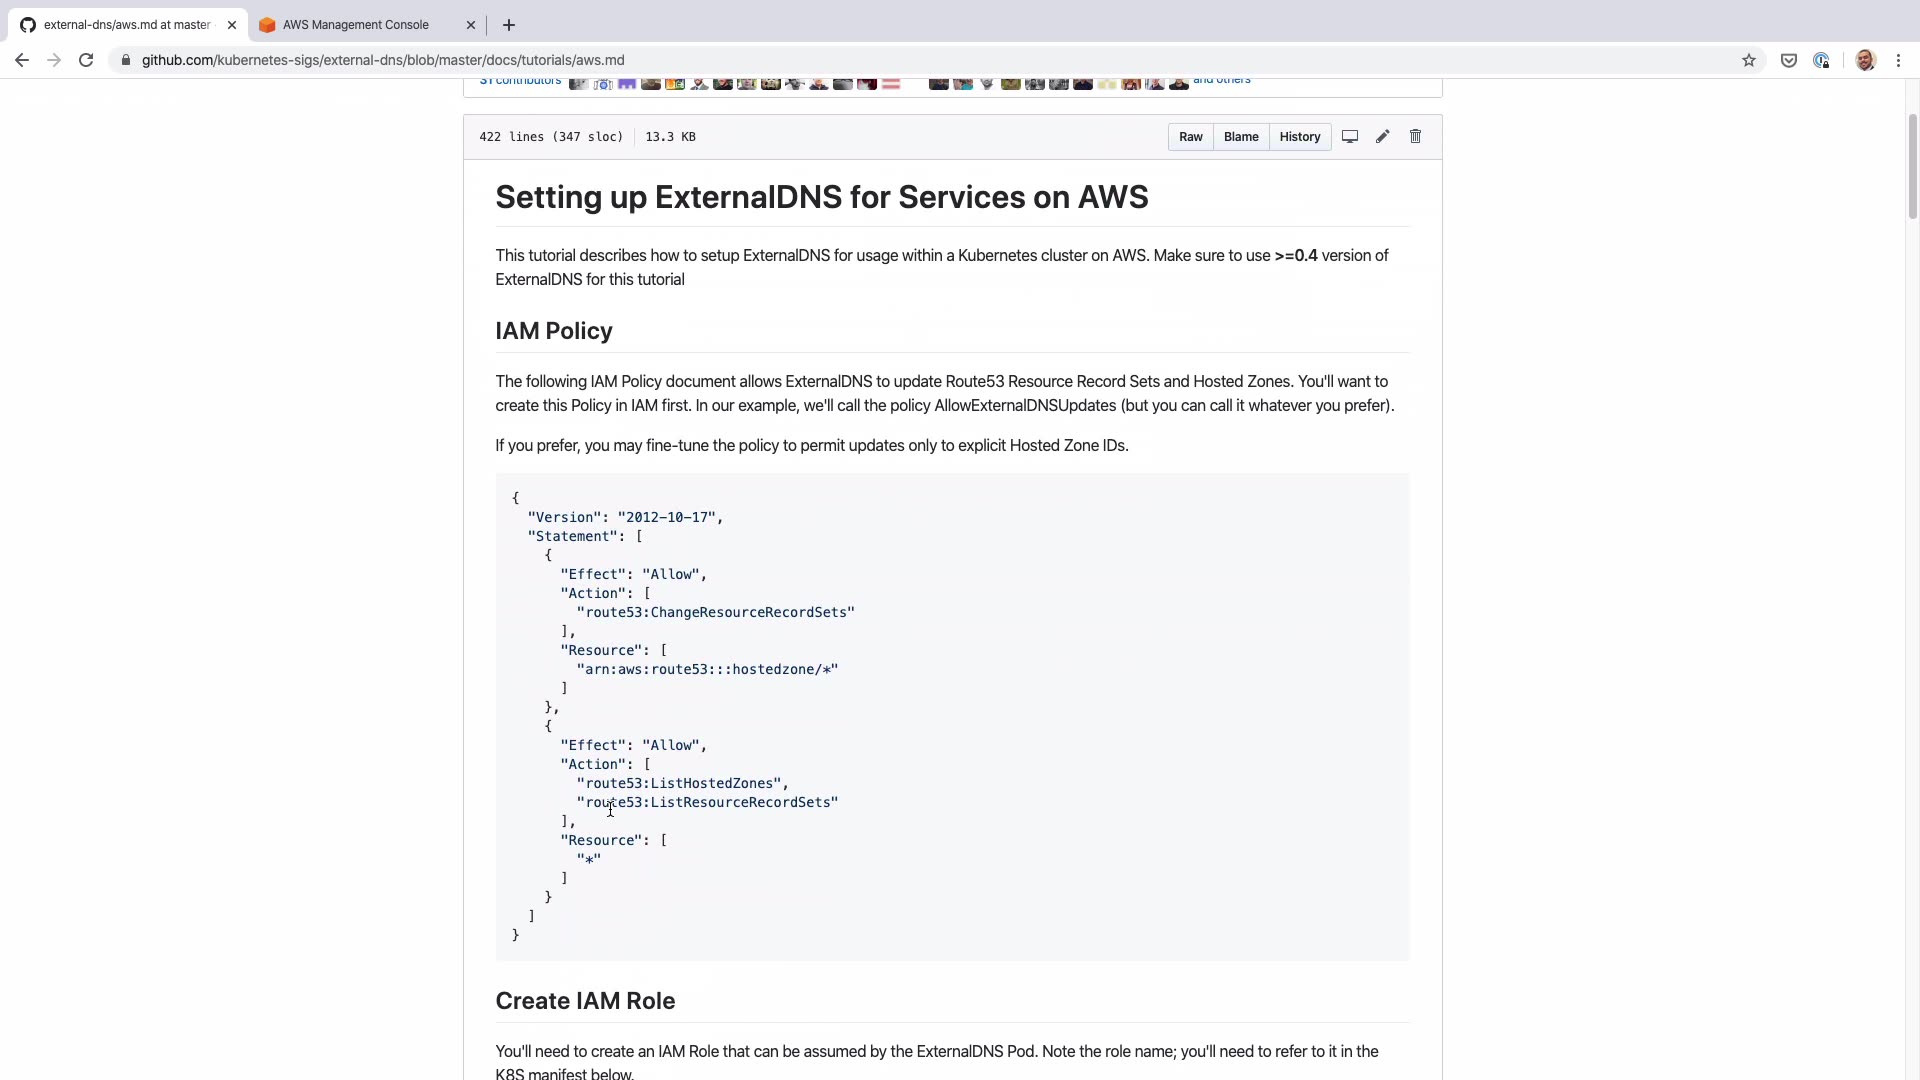Go back to previous page

(x=22, y=60)
